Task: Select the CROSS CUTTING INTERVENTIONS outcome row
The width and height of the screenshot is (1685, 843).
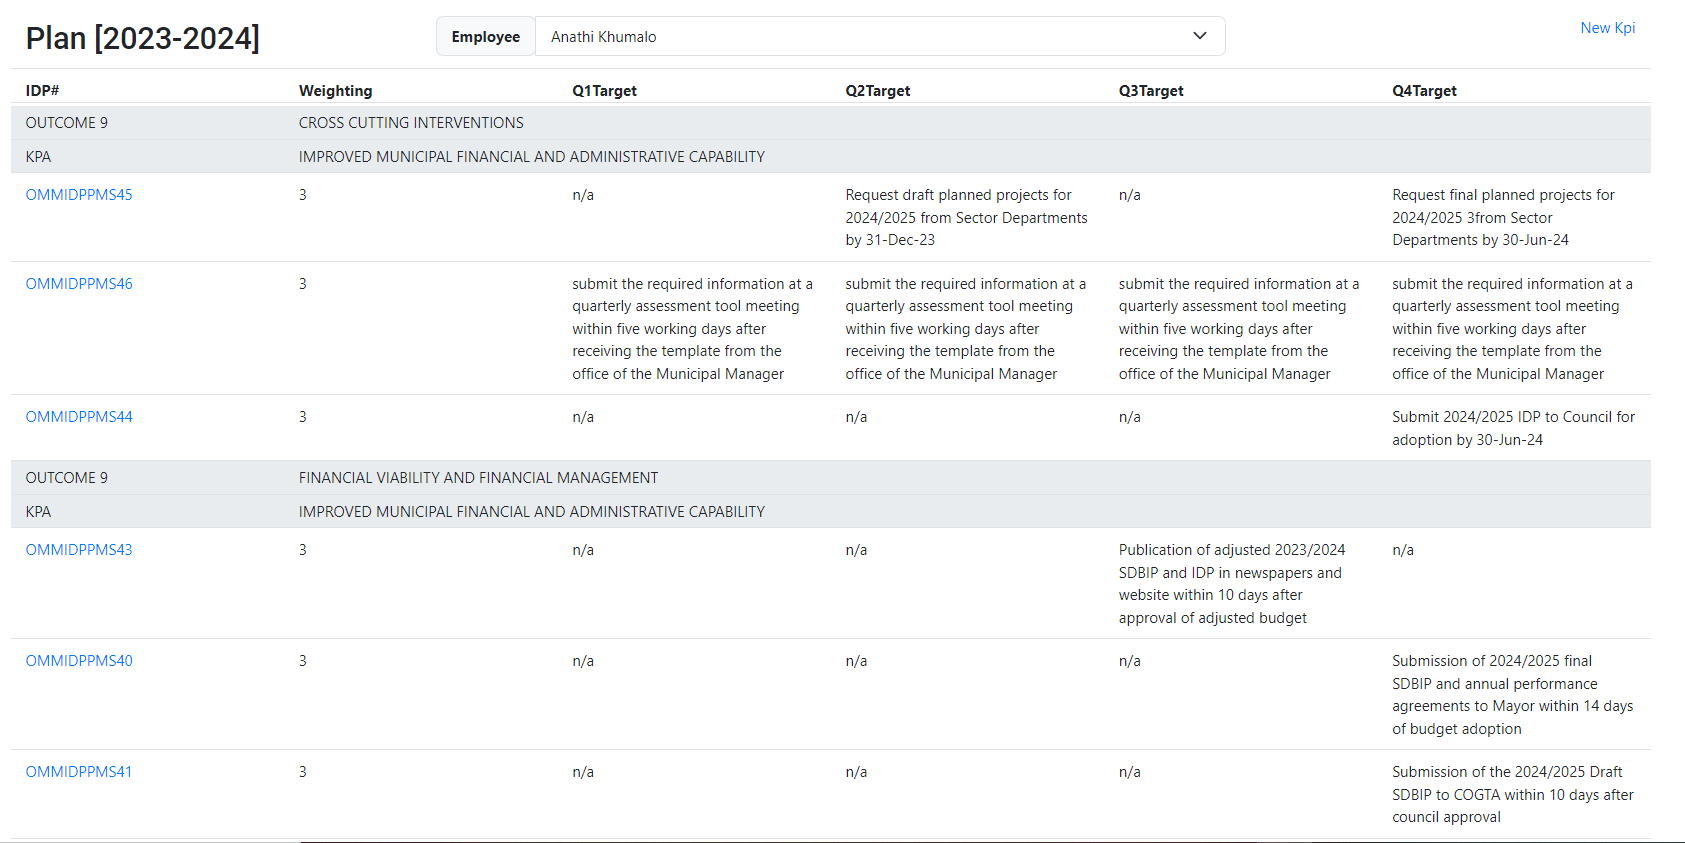Action: [x=411, y=123]
